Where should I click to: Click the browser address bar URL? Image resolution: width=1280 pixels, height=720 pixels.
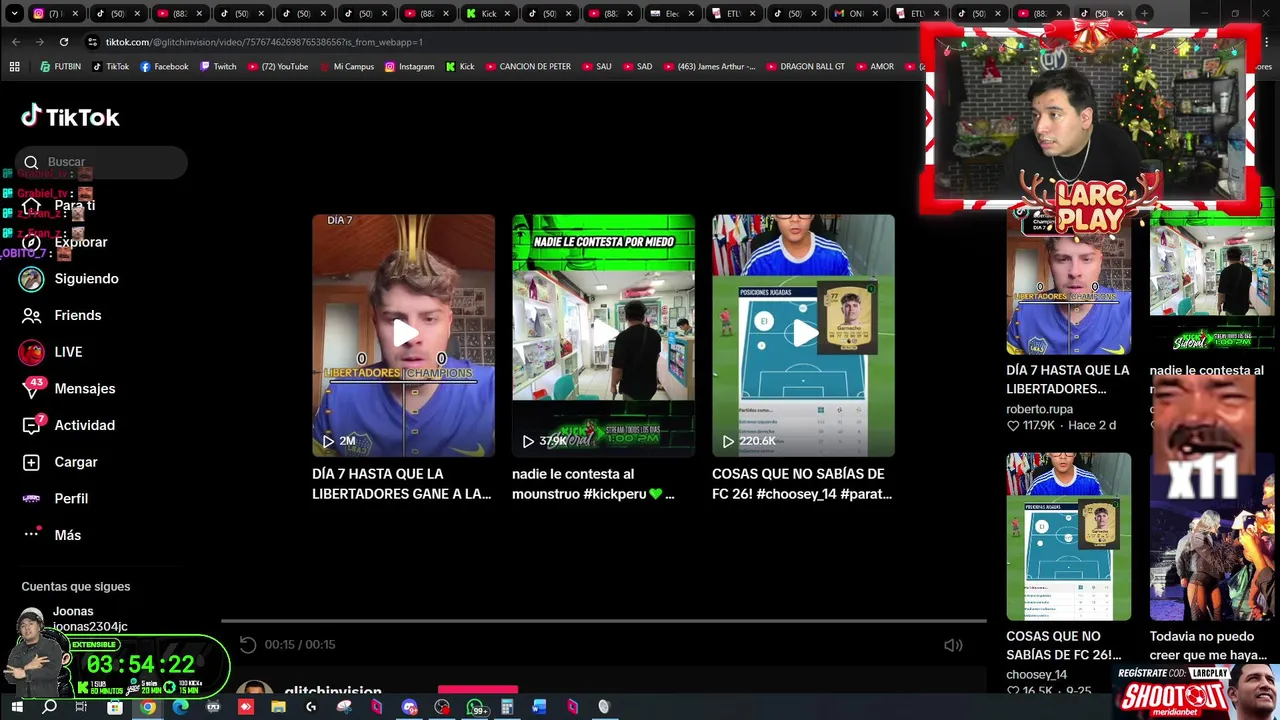tap(264, 42)
